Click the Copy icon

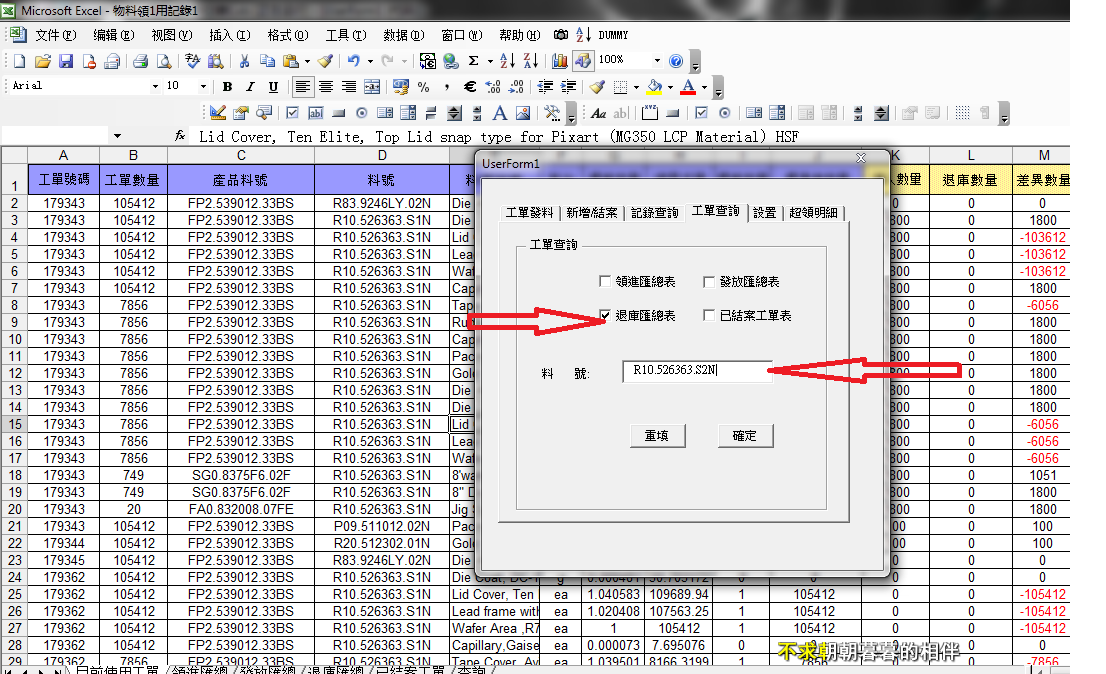[267, 61]
